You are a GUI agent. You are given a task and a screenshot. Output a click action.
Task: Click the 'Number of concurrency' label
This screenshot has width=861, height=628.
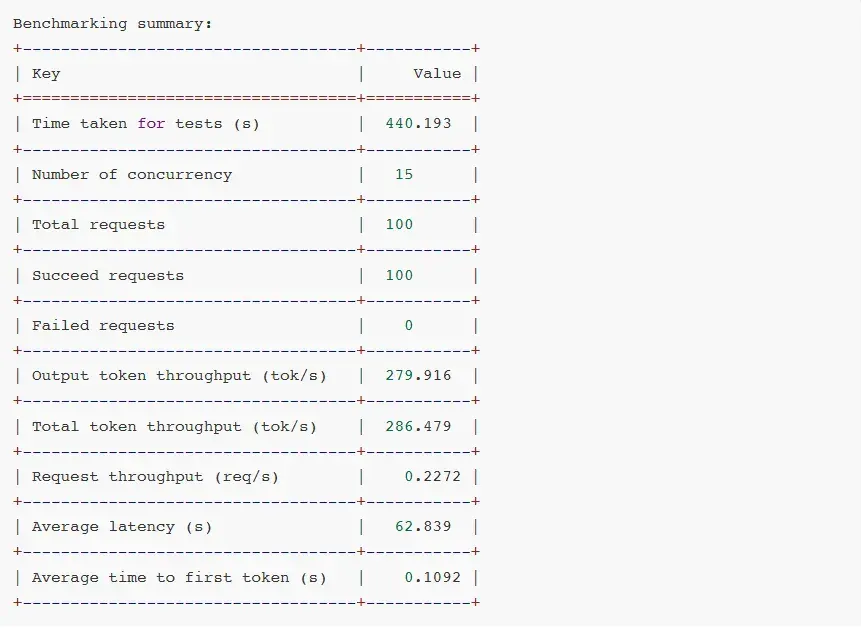(x=132, y=175)
